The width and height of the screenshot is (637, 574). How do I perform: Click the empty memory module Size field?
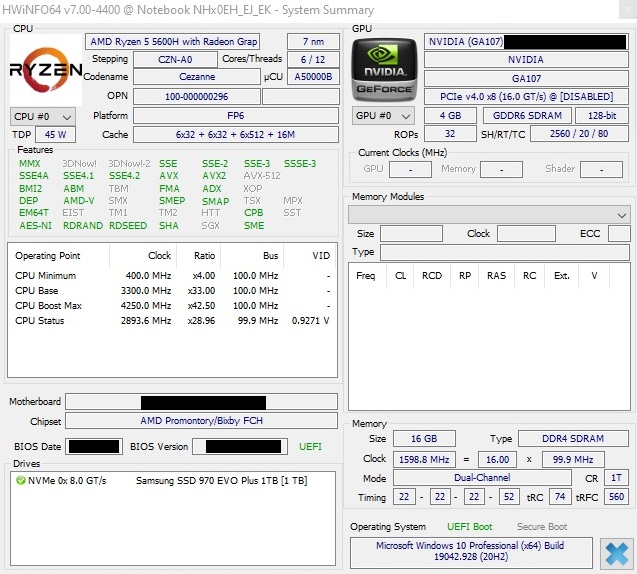click(411, 234)
